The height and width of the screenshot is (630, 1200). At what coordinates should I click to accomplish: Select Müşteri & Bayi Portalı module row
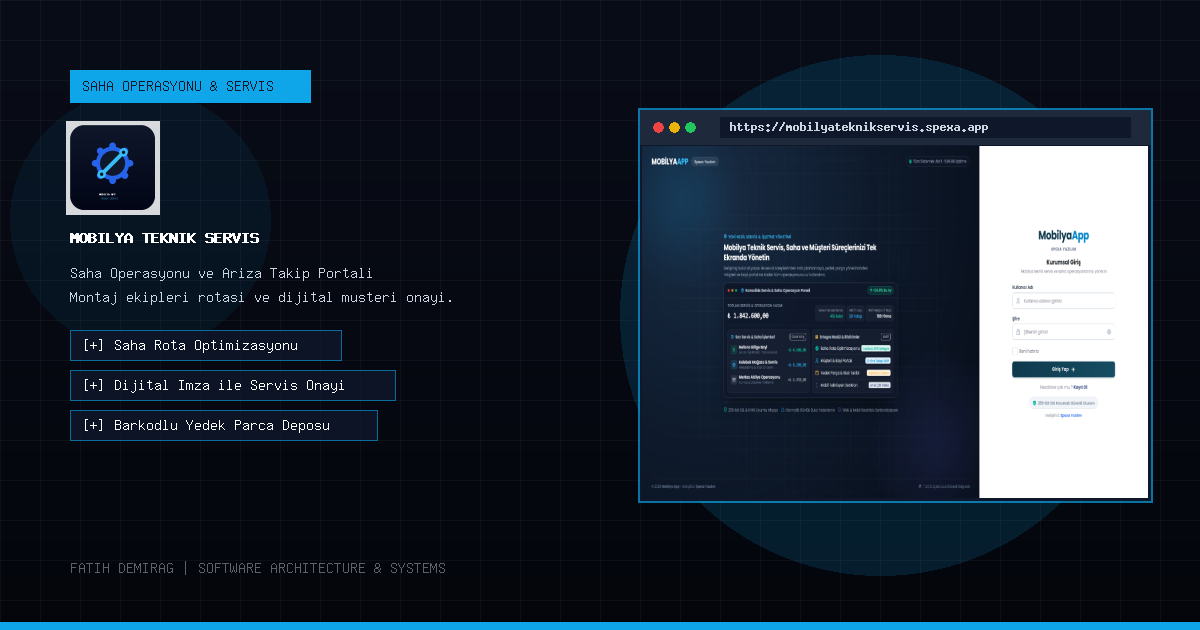coord(853,360)
